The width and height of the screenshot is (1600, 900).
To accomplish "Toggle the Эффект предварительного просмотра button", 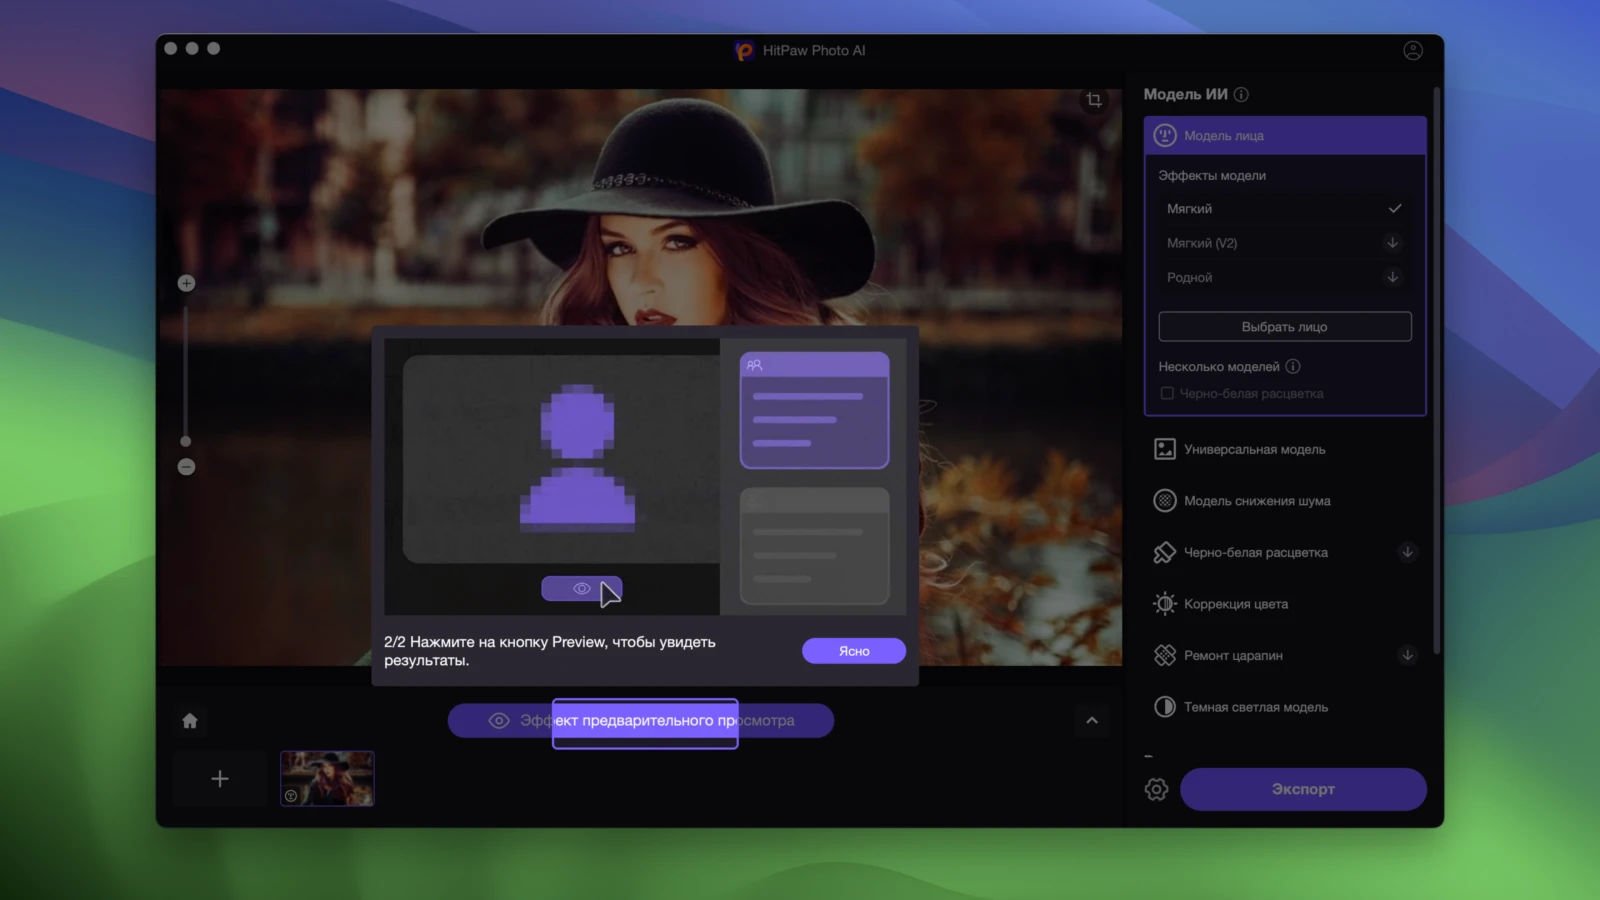I will coord(641,721).
